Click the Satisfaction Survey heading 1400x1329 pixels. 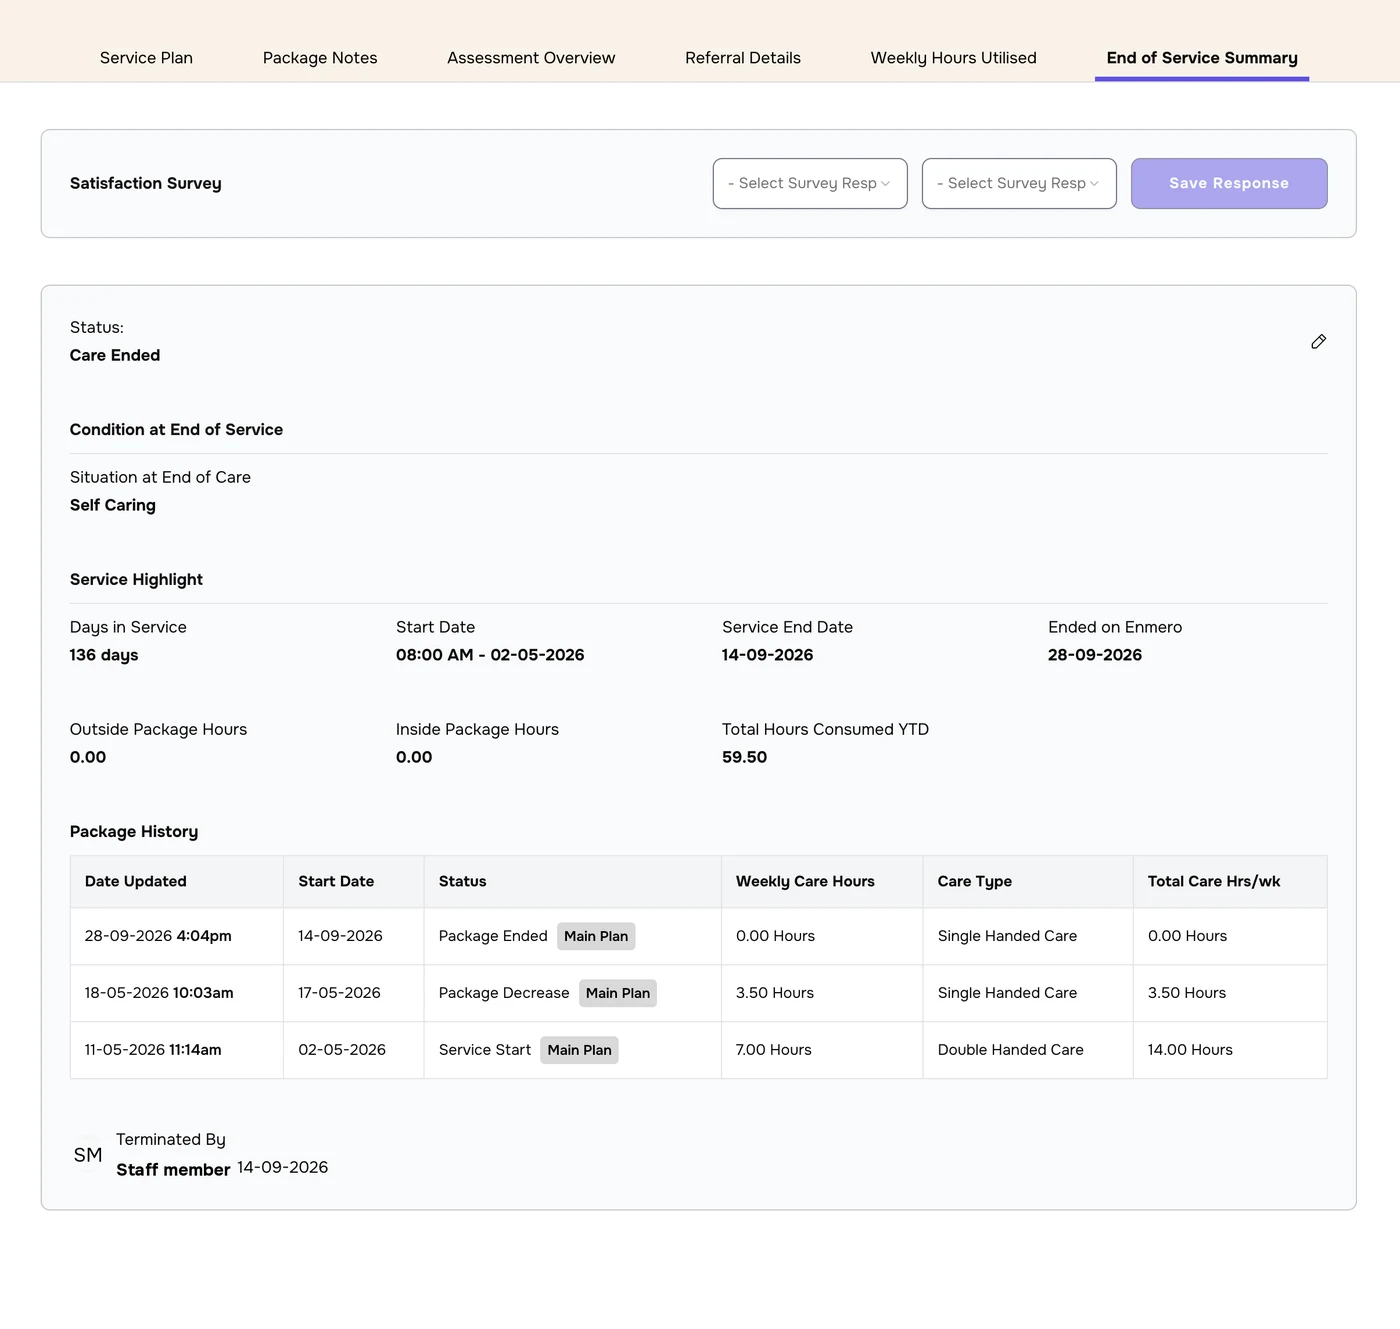(146, 183)
